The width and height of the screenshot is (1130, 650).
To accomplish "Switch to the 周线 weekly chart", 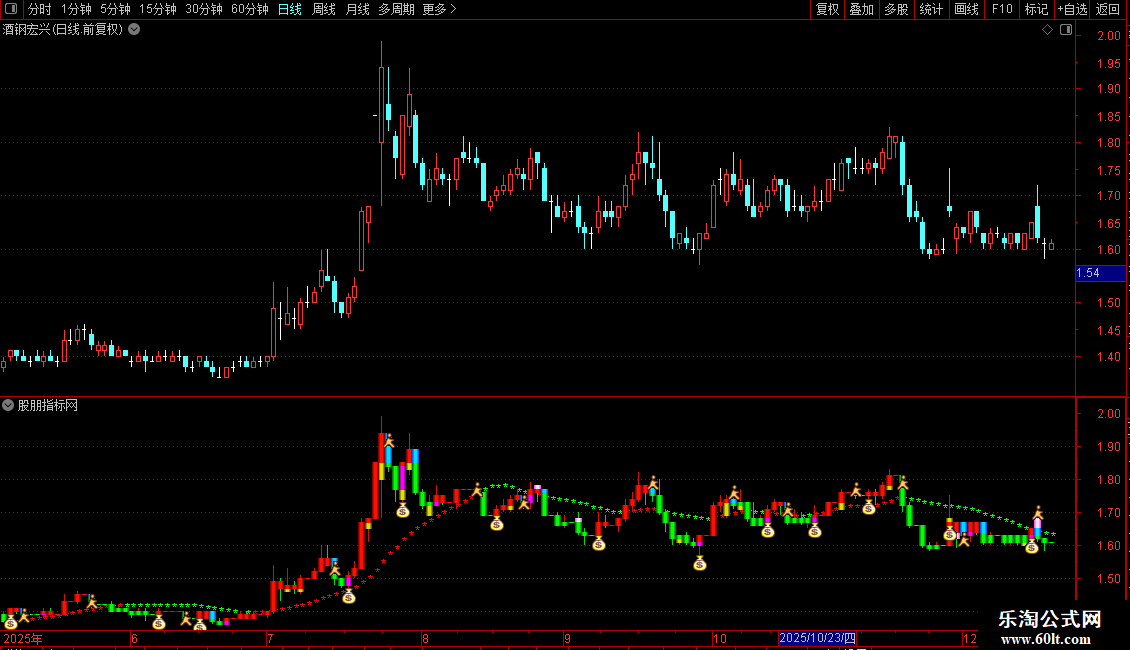I will (324, 9).
